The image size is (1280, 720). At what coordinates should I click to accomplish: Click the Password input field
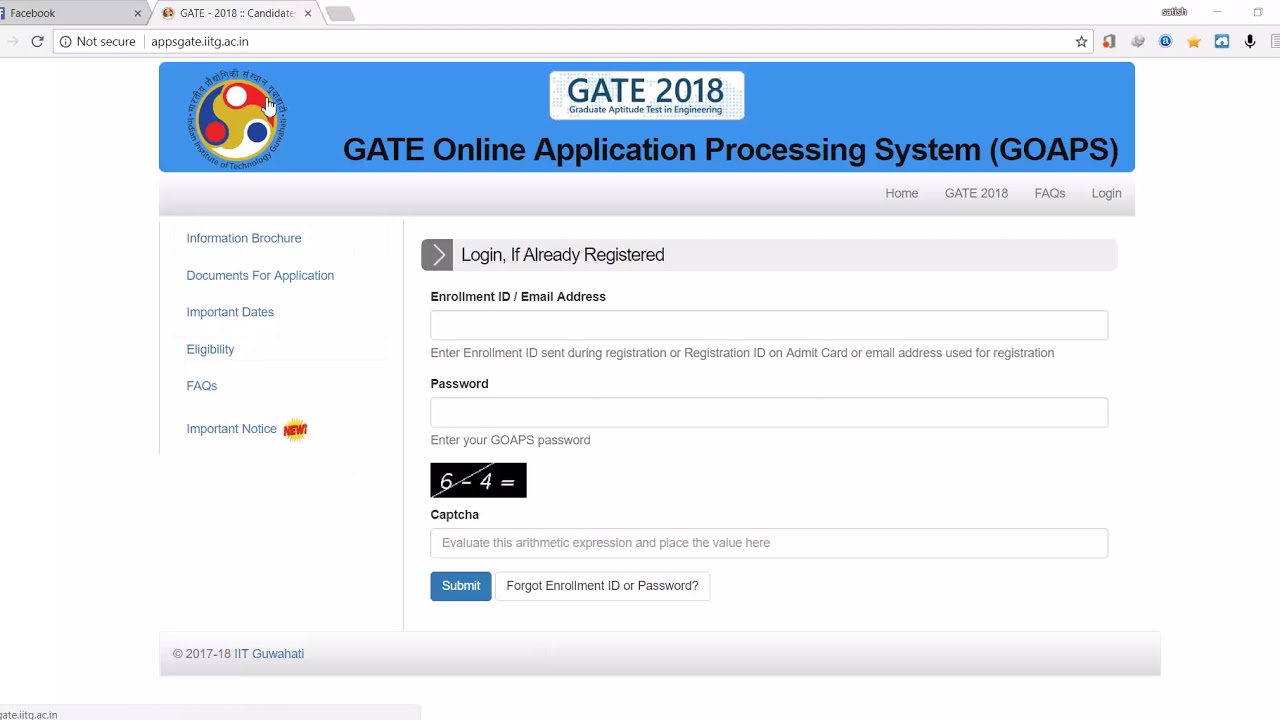click(769, 412)
